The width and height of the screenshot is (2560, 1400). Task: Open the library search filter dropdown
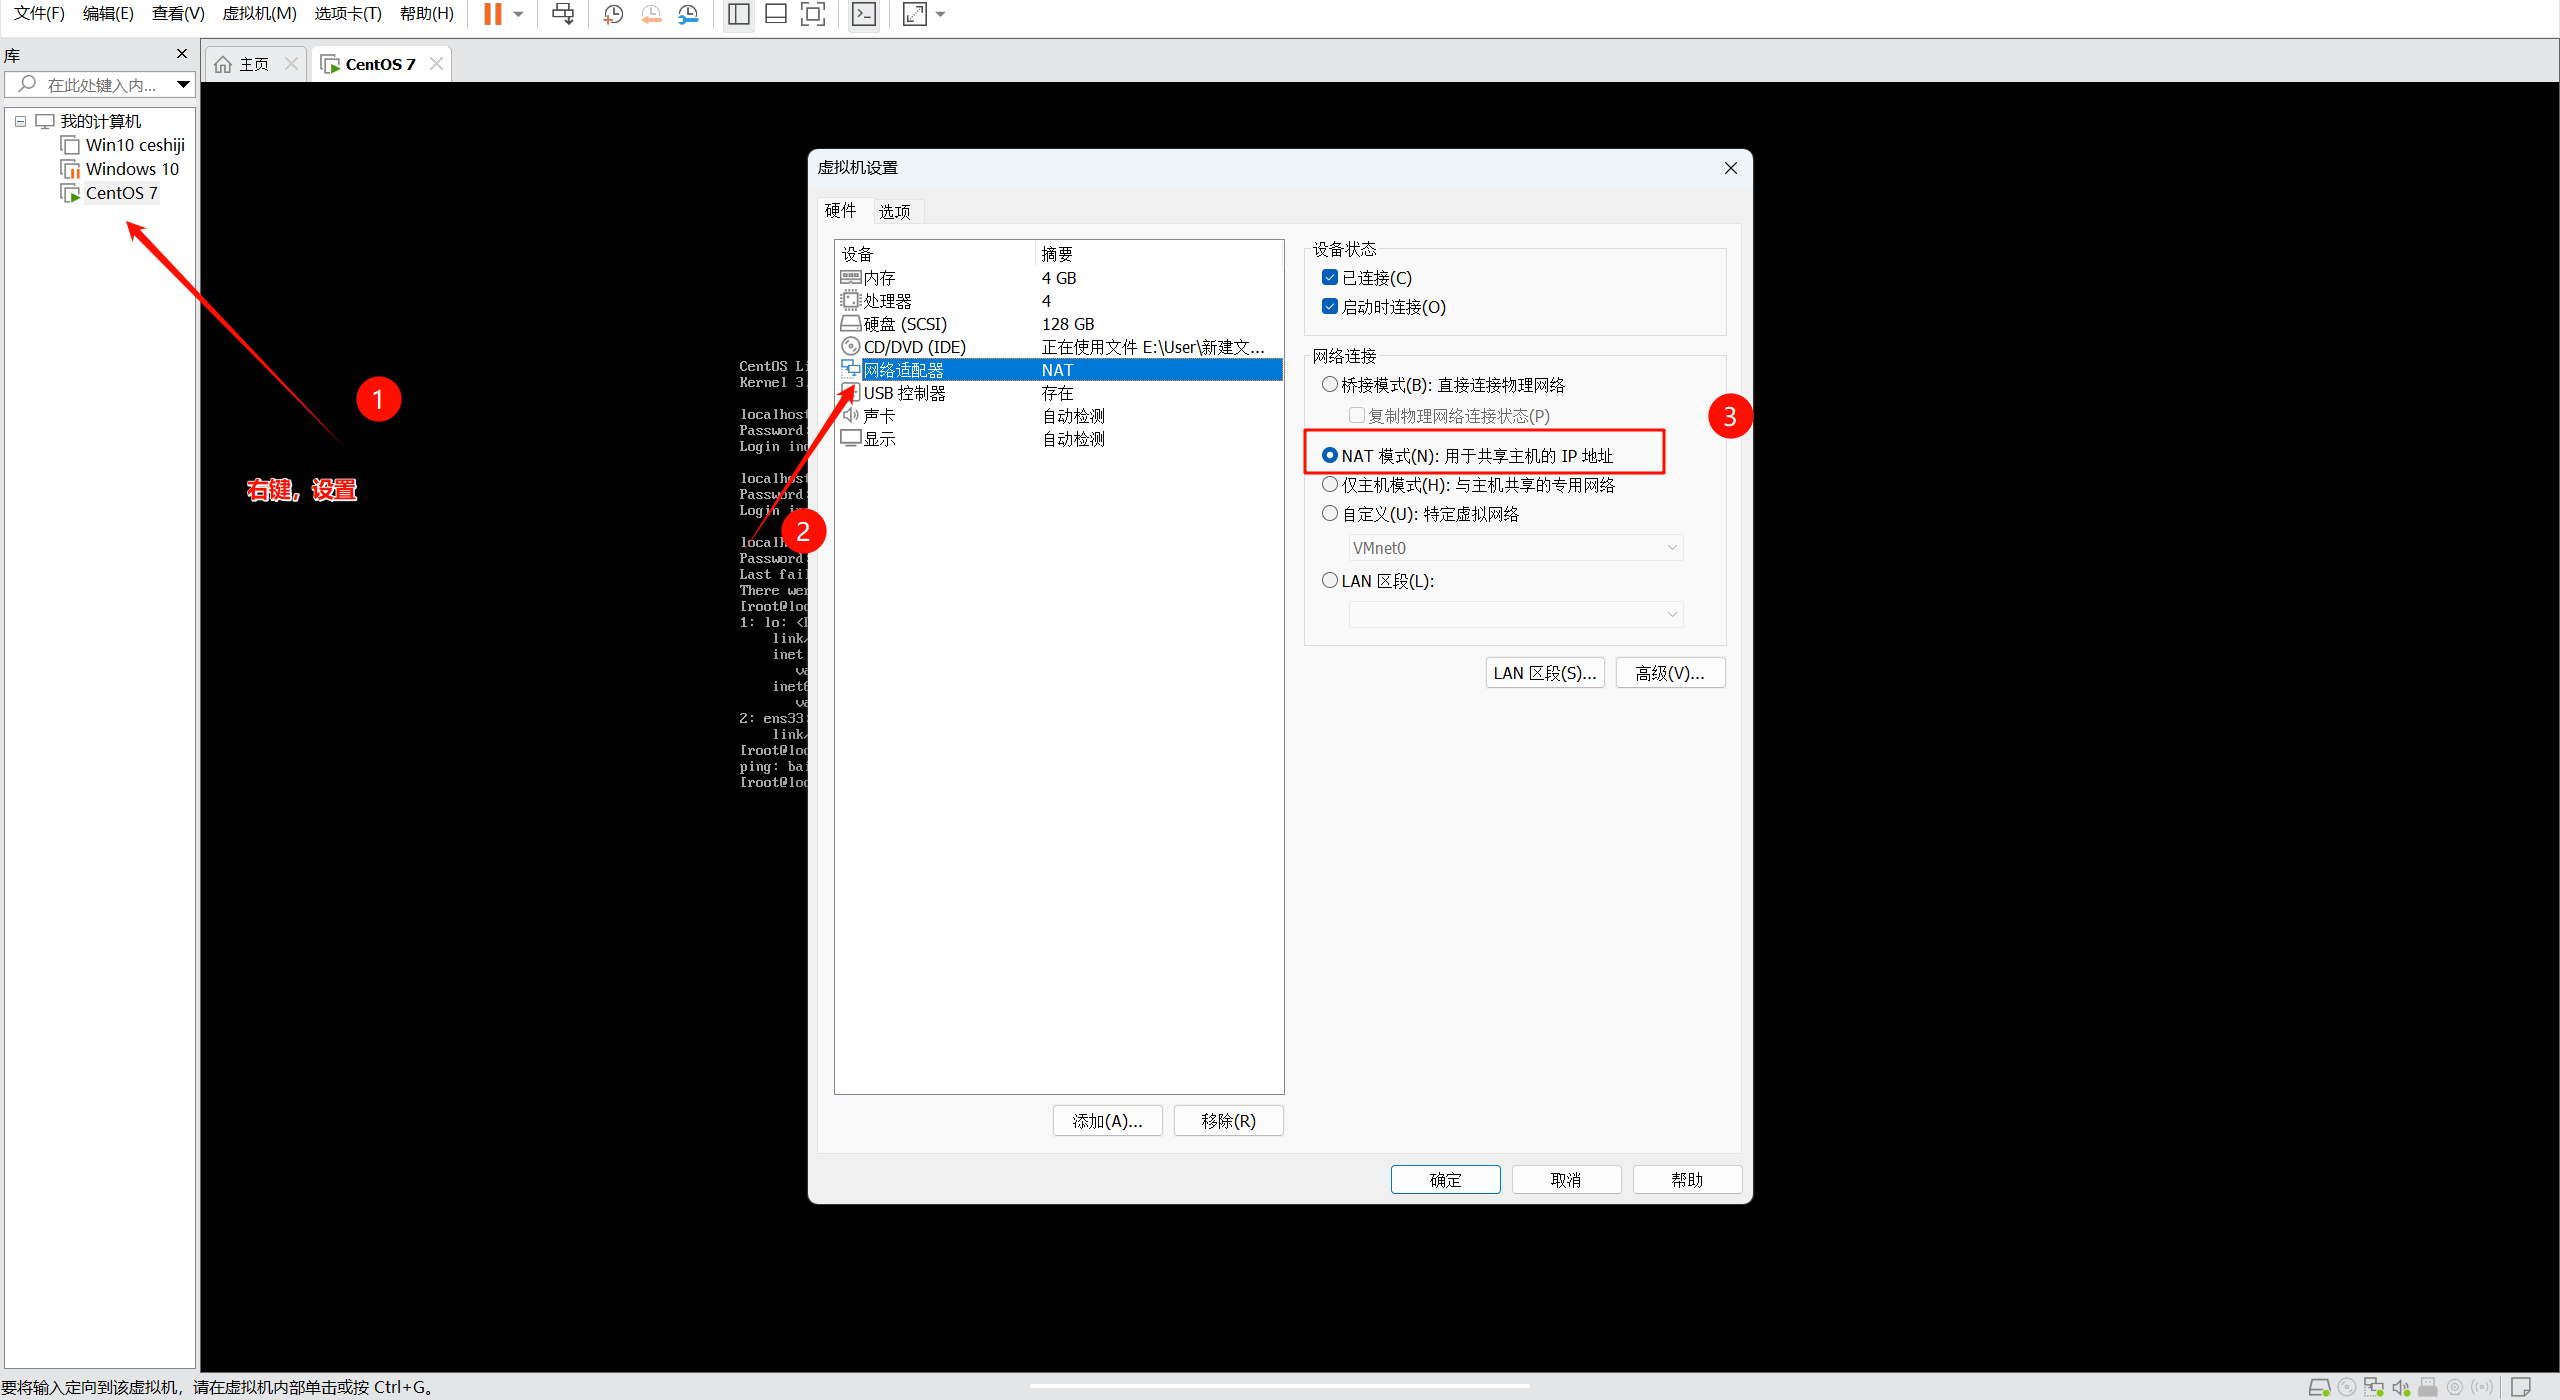183,85
